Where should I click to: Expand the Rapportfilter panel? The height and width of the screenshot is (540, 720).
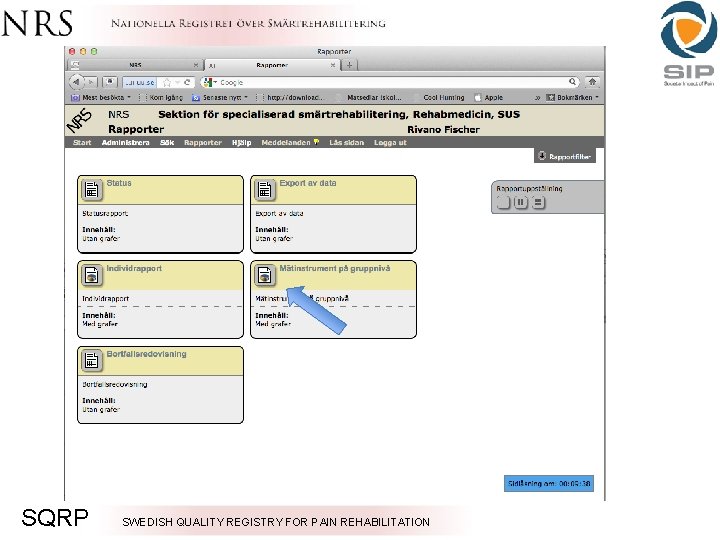tap(565, 156)
